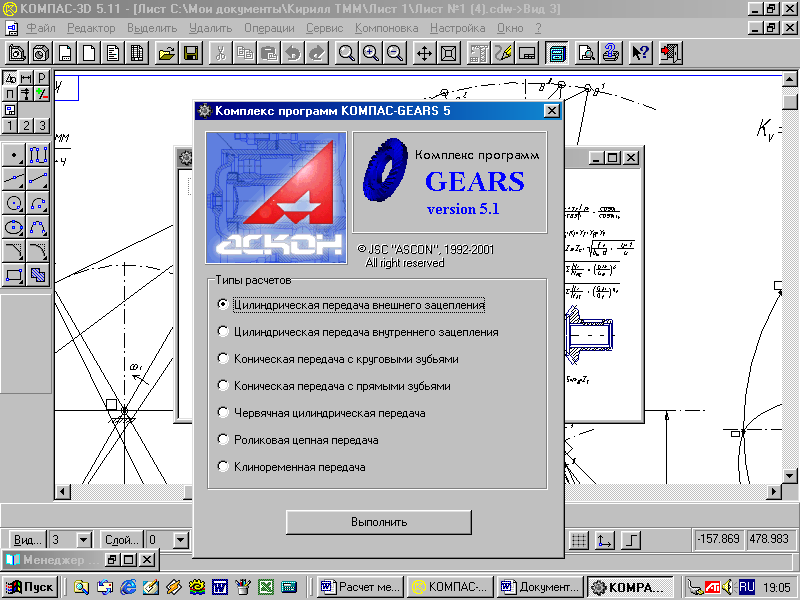Image resolution: width=800 pixels, height=600 pixels.
Task: Open the Пуск start button
Action: point(29,587)
